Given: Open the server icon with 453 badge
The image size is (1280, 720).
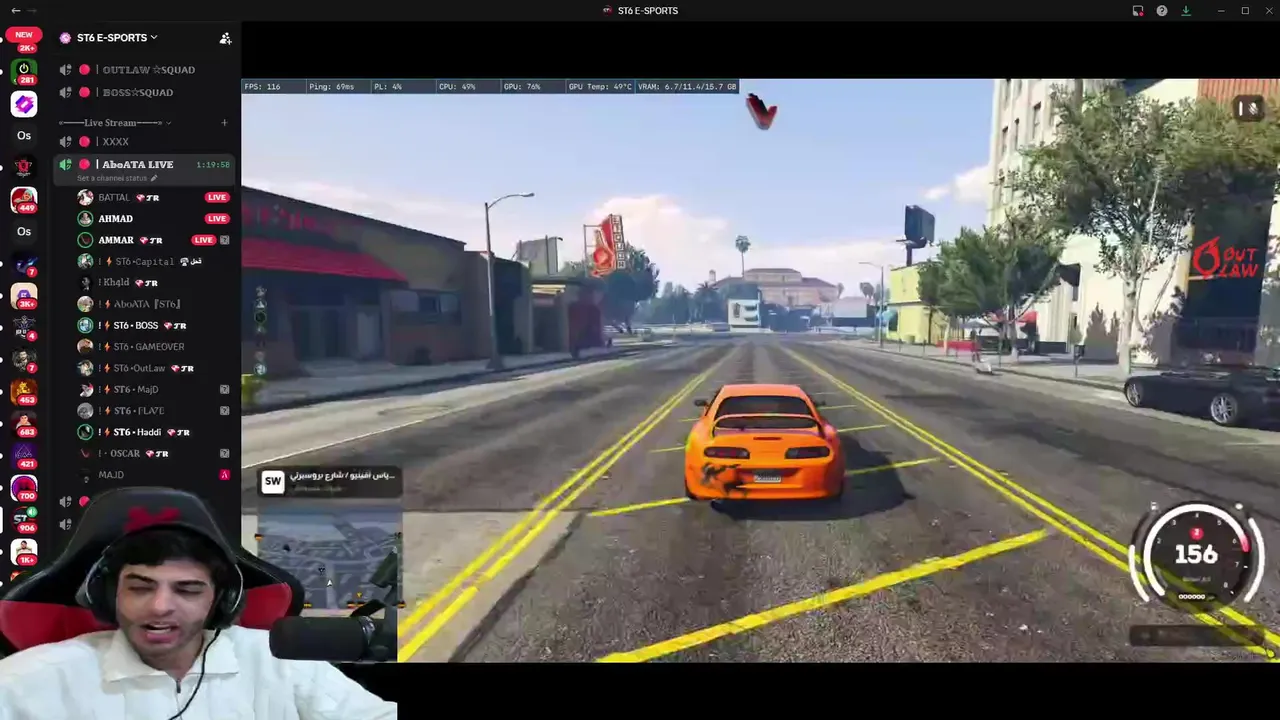Looking at the screenshot, I should pyautogui.click(x=24, y=392).
